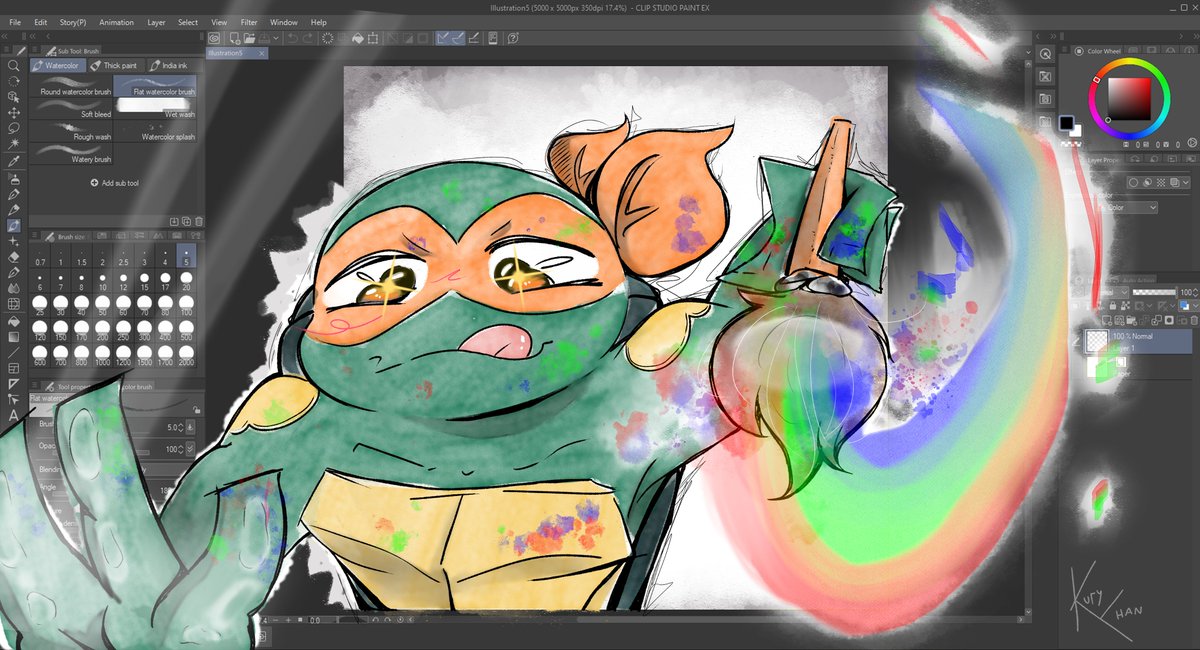
Task: Select the Operation (object cube) tool
Action: pos(14,97)
